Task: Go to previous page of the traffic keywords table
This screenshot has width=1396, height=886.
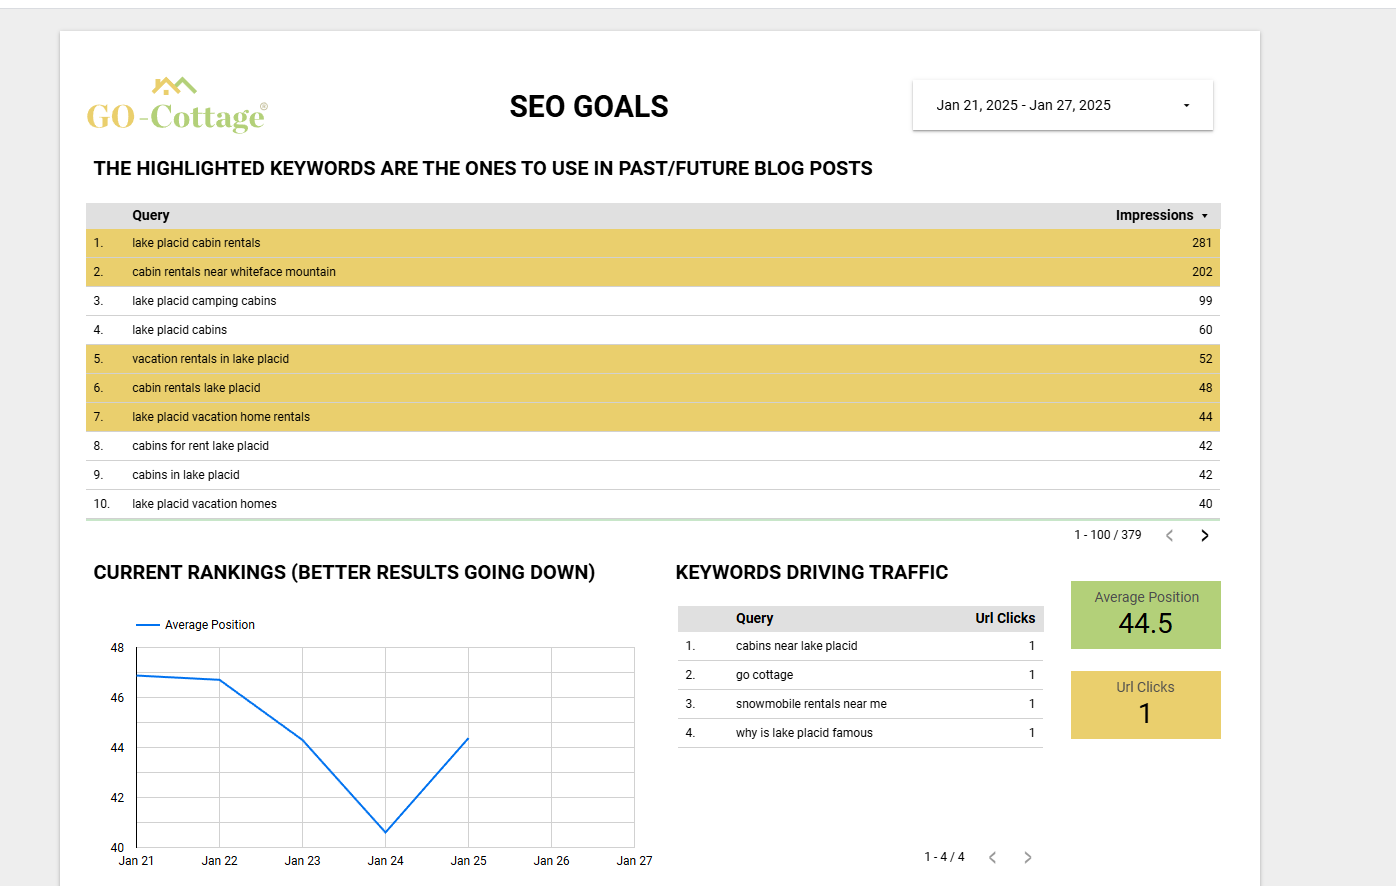Action: 992,857
